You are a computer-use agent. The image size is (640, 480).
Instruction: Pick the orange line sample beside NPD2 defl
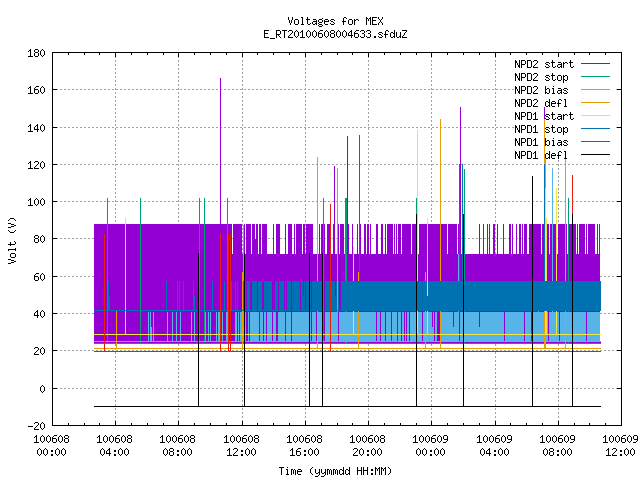(596, 103)
